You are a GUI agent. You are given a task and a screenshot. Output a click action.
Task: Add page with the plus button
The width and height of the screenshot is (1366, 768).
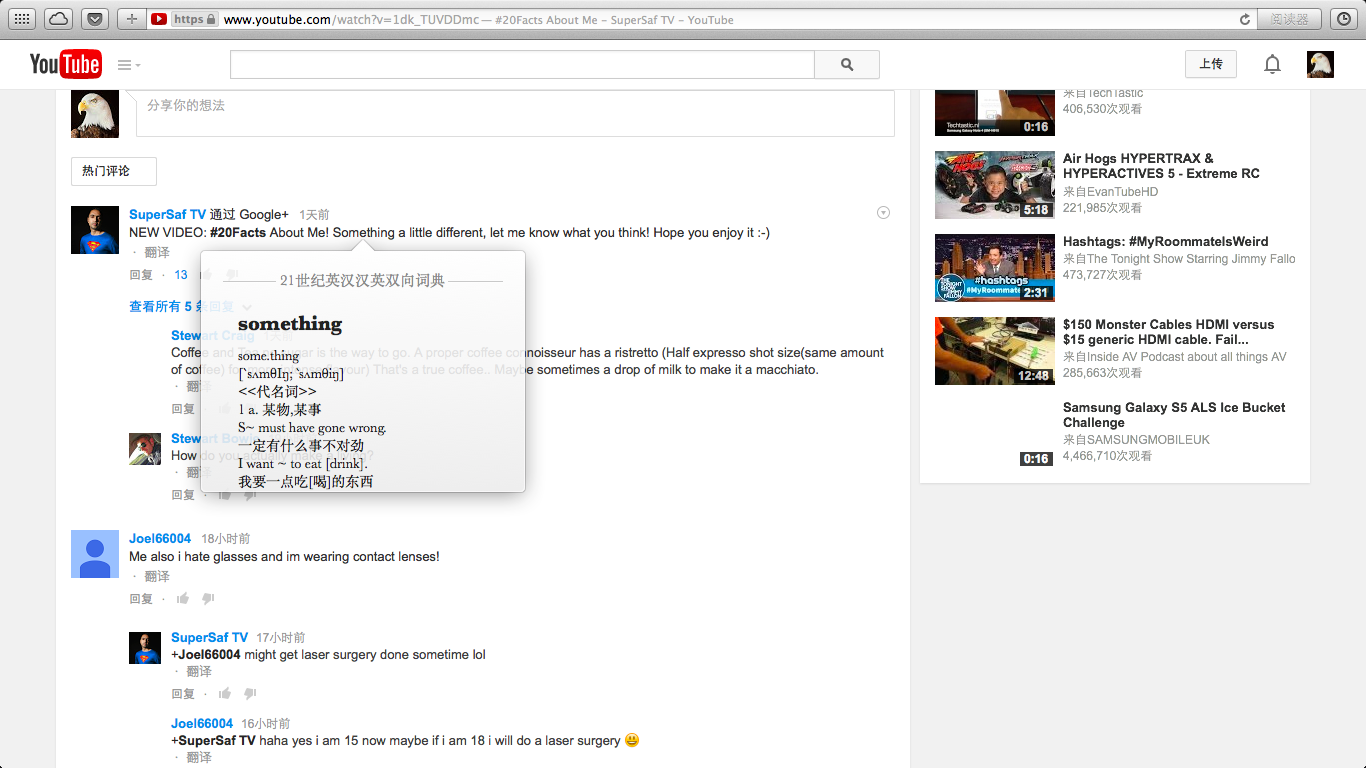(131, 19)
